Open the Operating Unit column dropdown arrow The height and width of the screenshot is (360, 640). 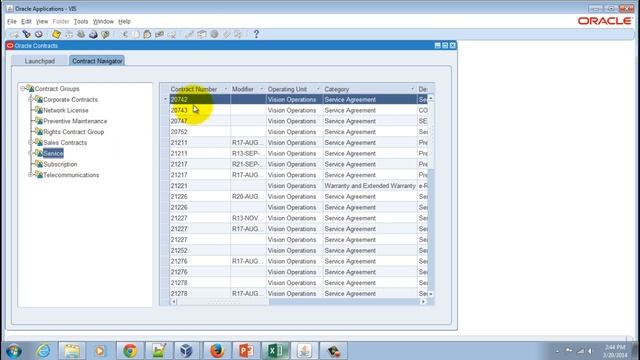tap(318, 89)
